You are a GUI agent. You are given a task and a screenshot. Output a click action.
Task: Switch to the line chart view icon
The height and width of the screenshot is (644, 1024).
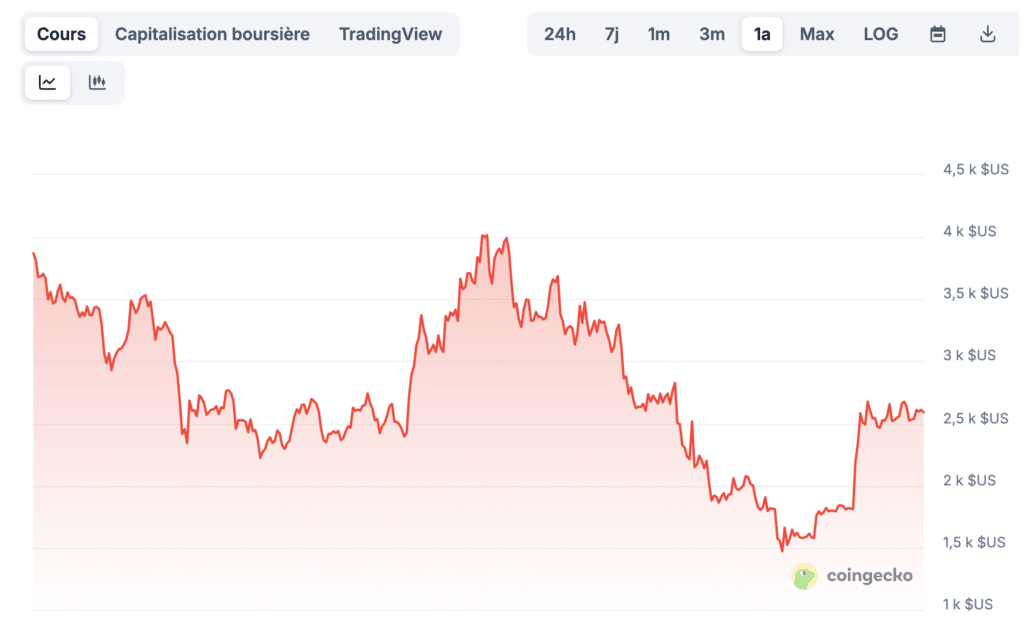[x=47, y=82]
